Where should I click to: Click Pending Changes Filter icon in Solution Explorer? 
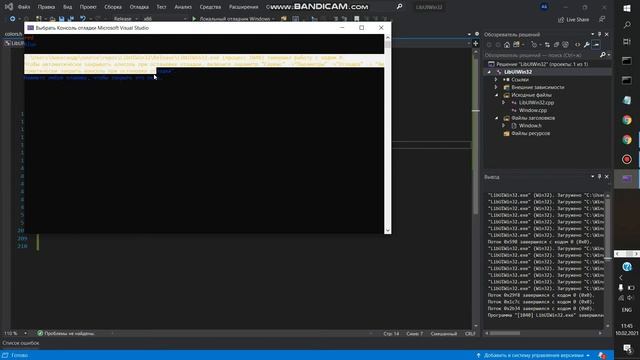click(x=534, y=44)
